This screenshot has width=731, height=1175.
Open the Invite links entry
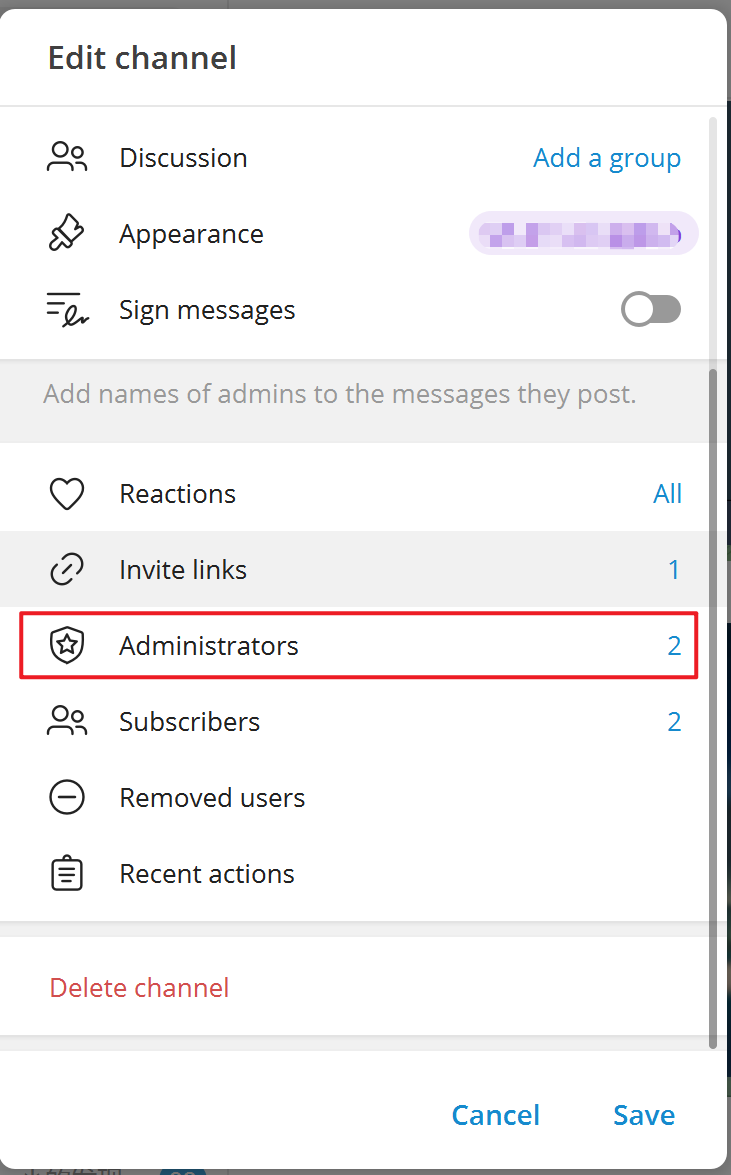pos(183,570)
